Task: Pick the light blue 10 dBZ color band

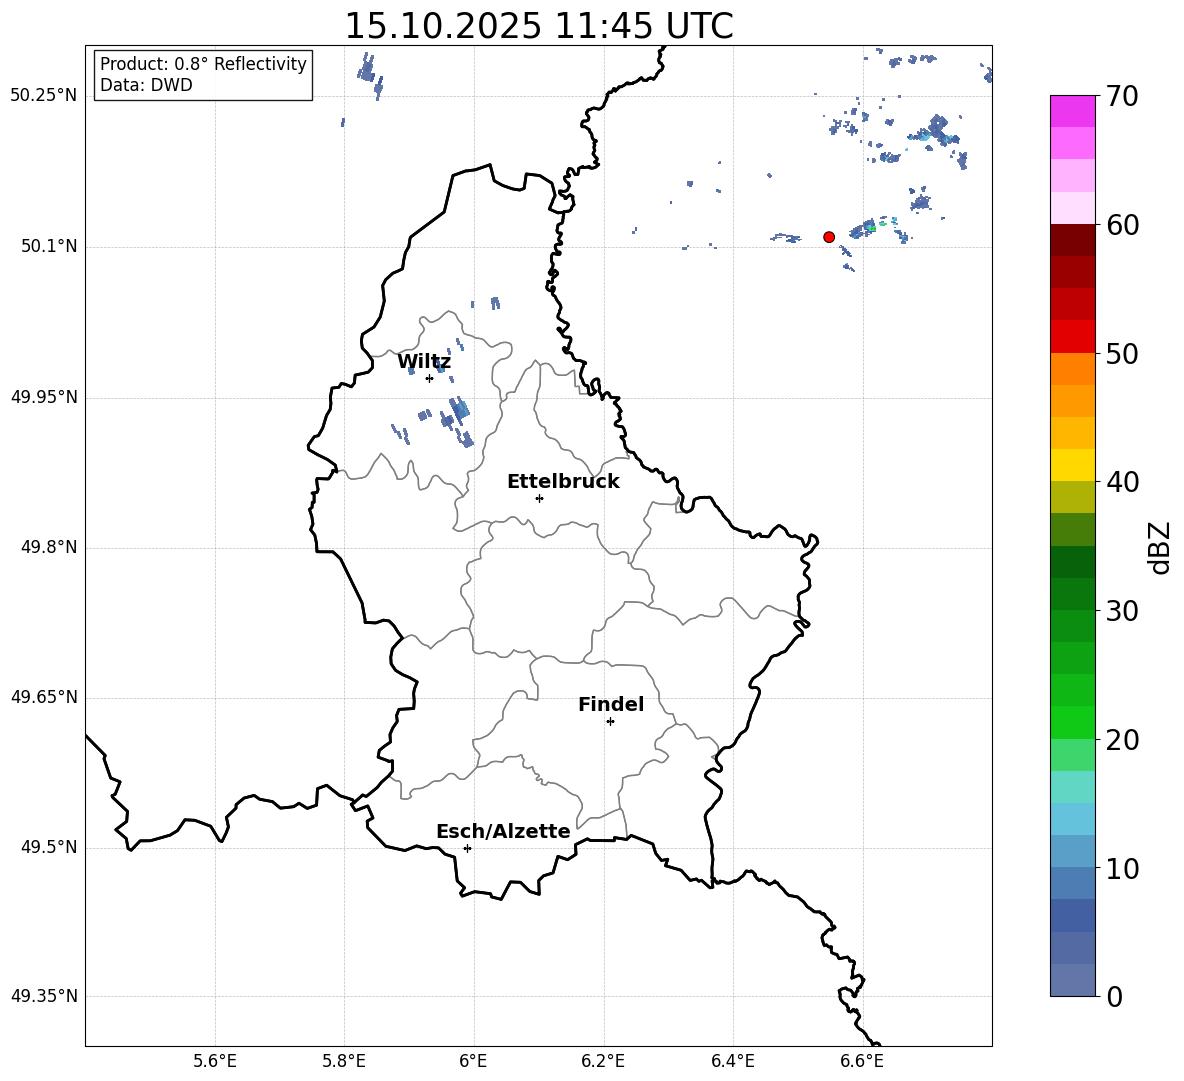Action: (1073, 851)
